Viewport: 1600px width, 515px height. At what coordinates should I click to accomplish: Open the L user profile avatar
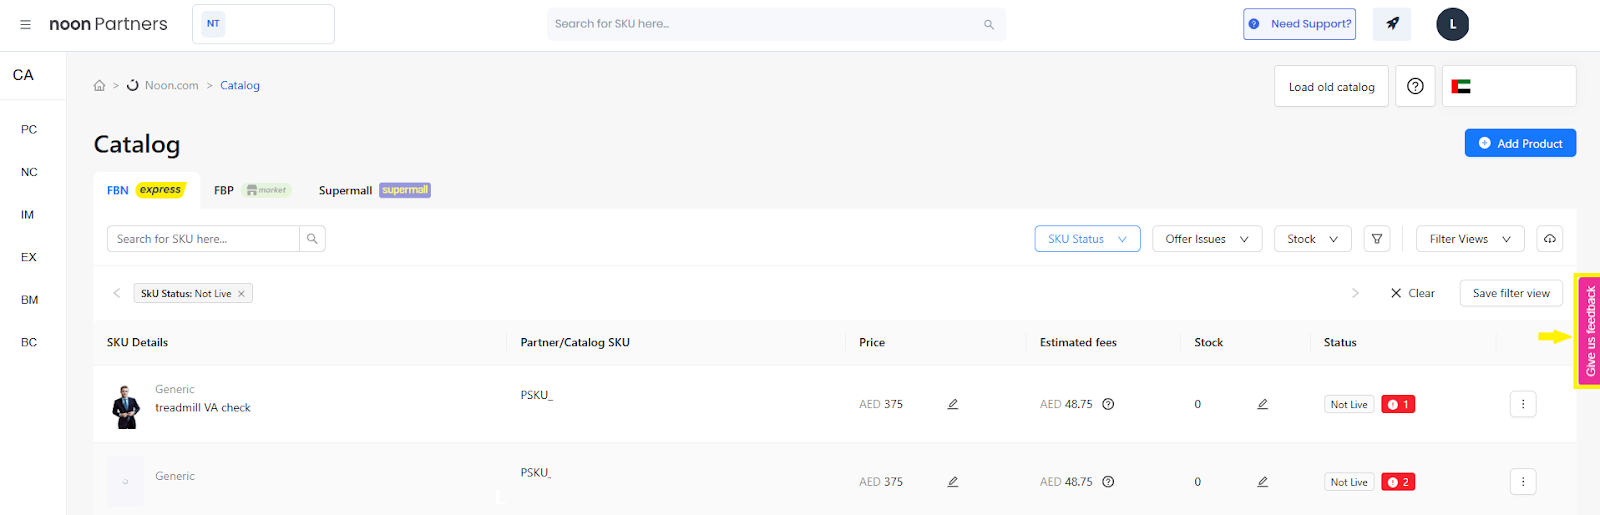1453,24
